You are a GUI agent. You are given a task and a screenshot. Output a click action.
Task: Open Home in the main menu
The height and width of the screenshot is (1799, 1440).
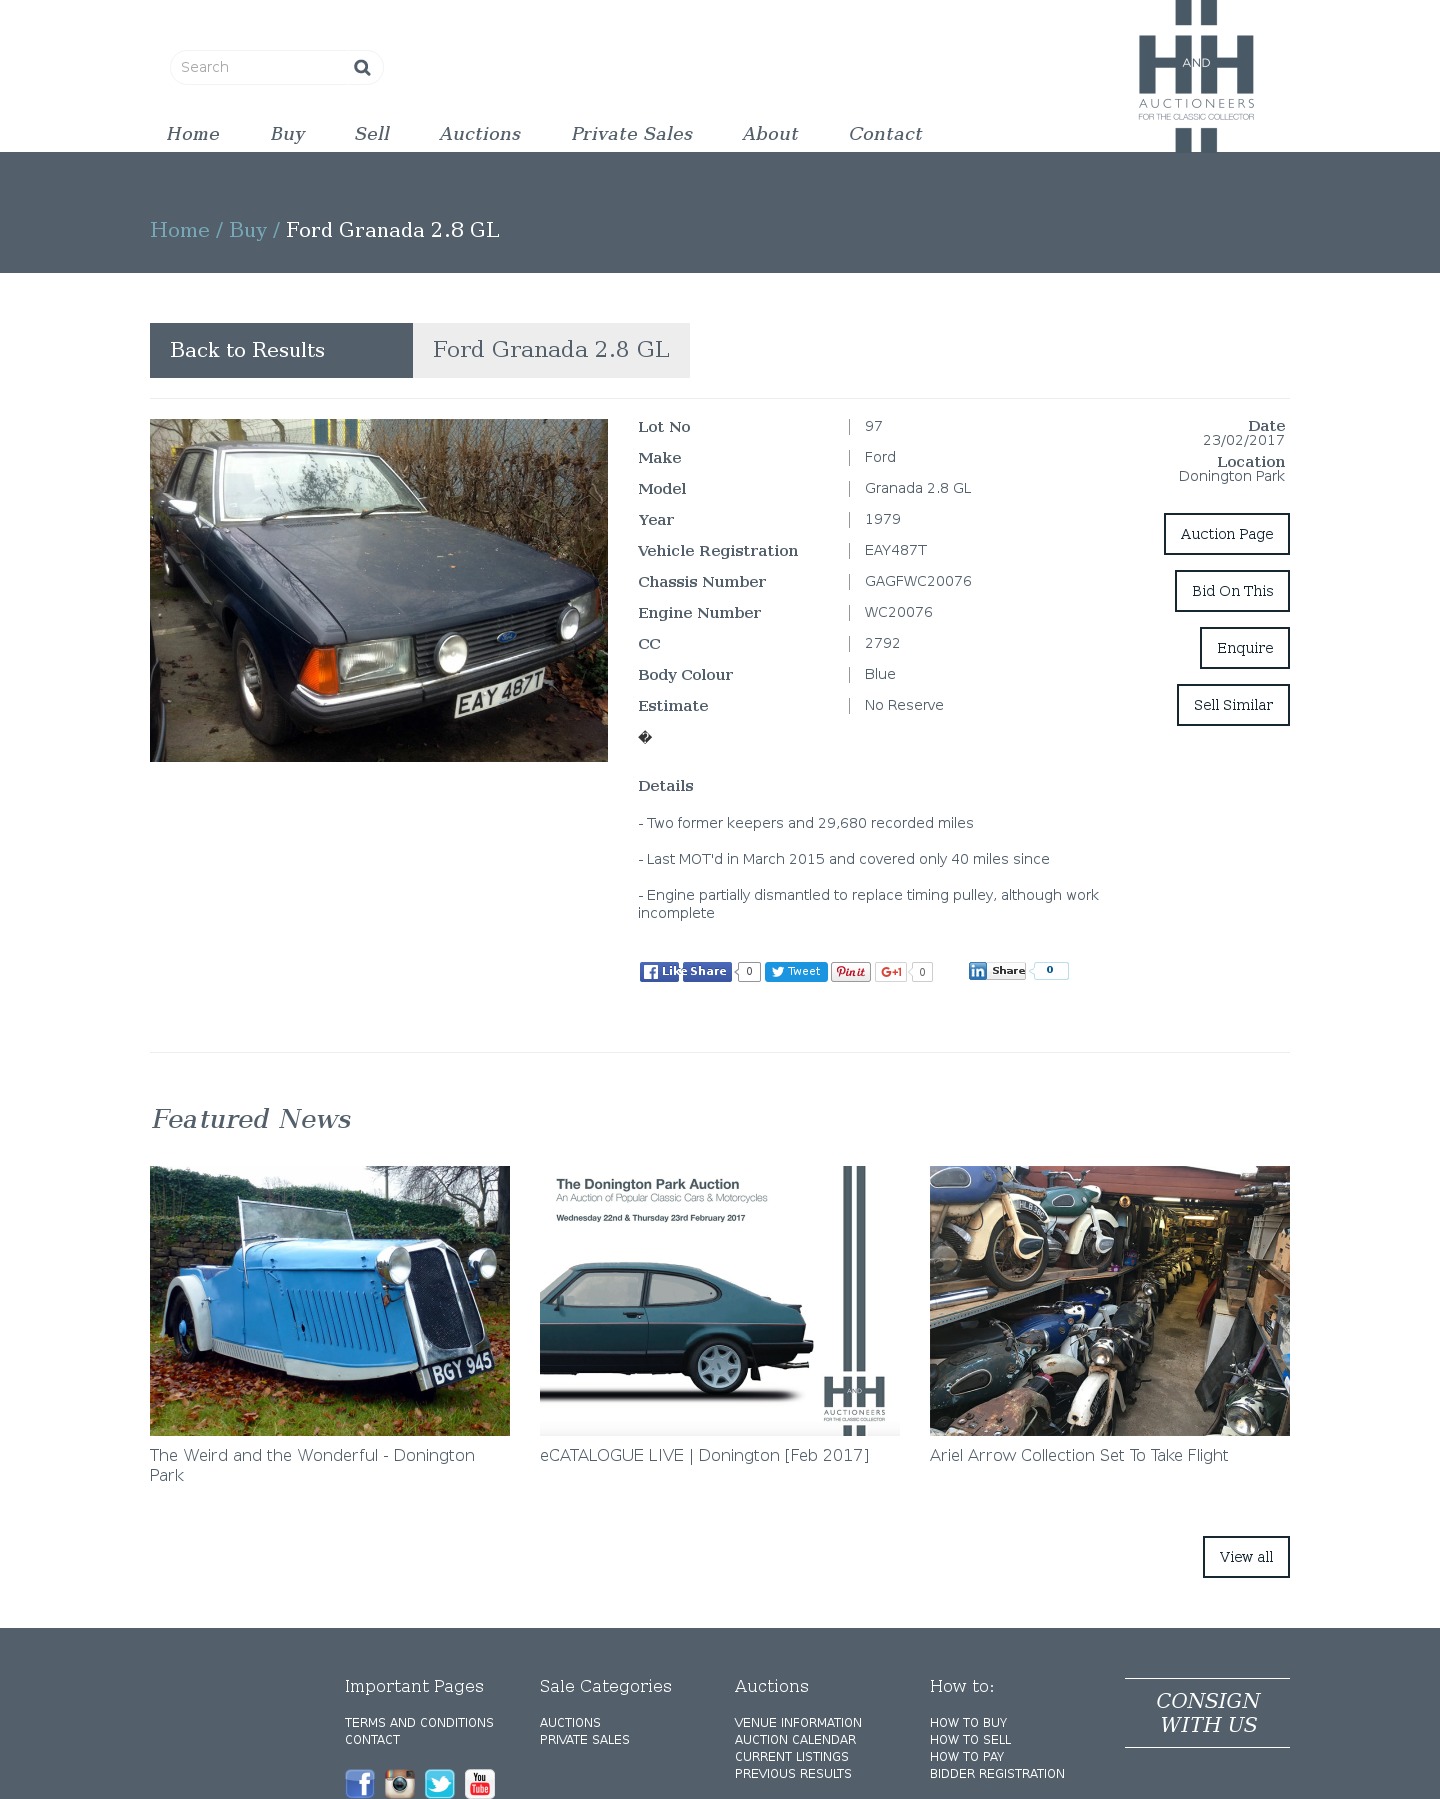(x=193, y=134)
